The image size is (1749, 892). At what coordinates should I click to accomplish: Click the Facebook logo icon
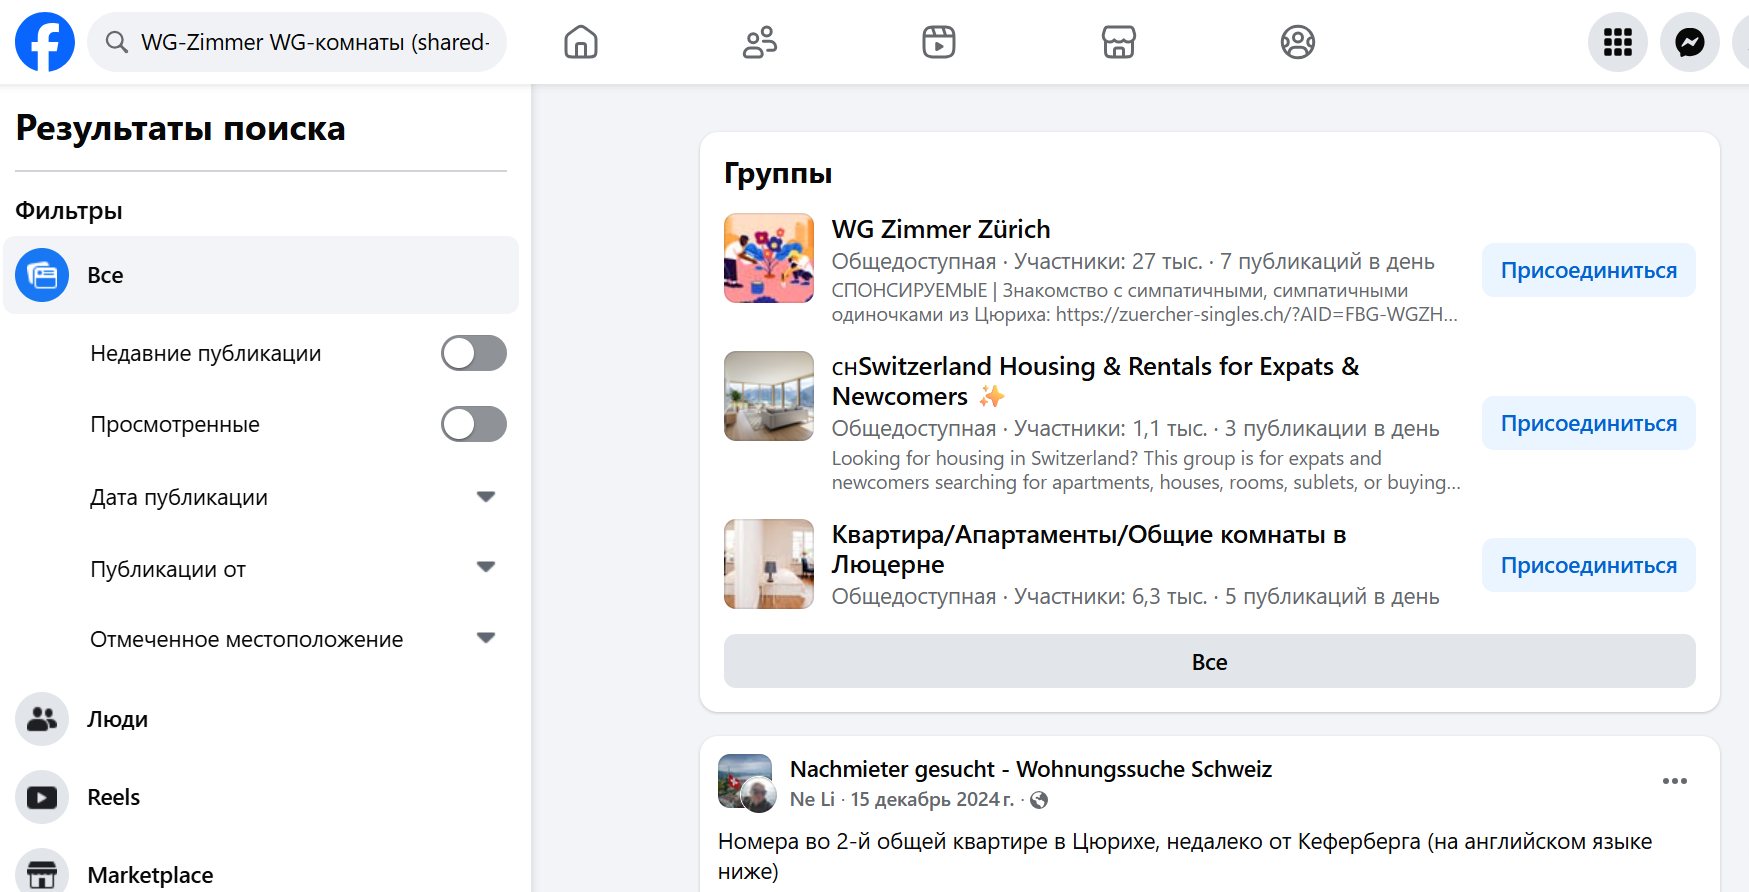point(45,42)
